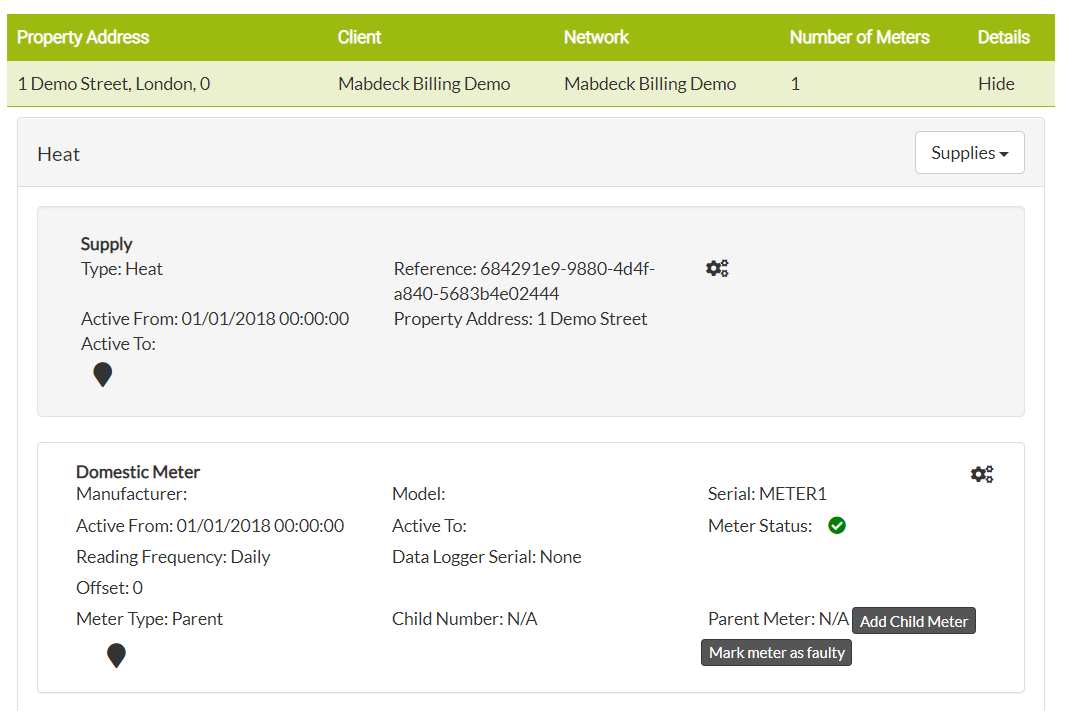Click the Domestic Meter location pin icon
The height and width of the screenshot is (711, 1066).
116,654
